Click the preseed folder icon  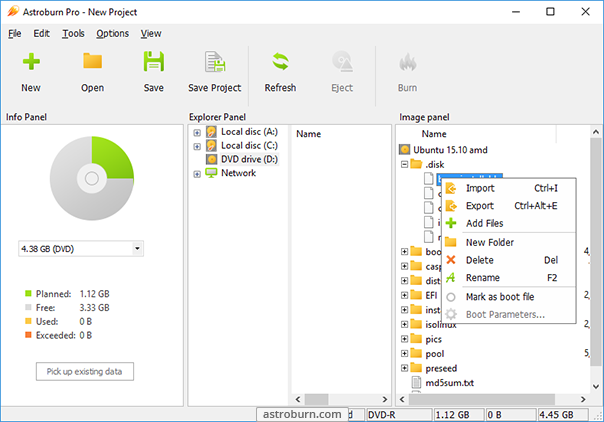tap(416, 368)
